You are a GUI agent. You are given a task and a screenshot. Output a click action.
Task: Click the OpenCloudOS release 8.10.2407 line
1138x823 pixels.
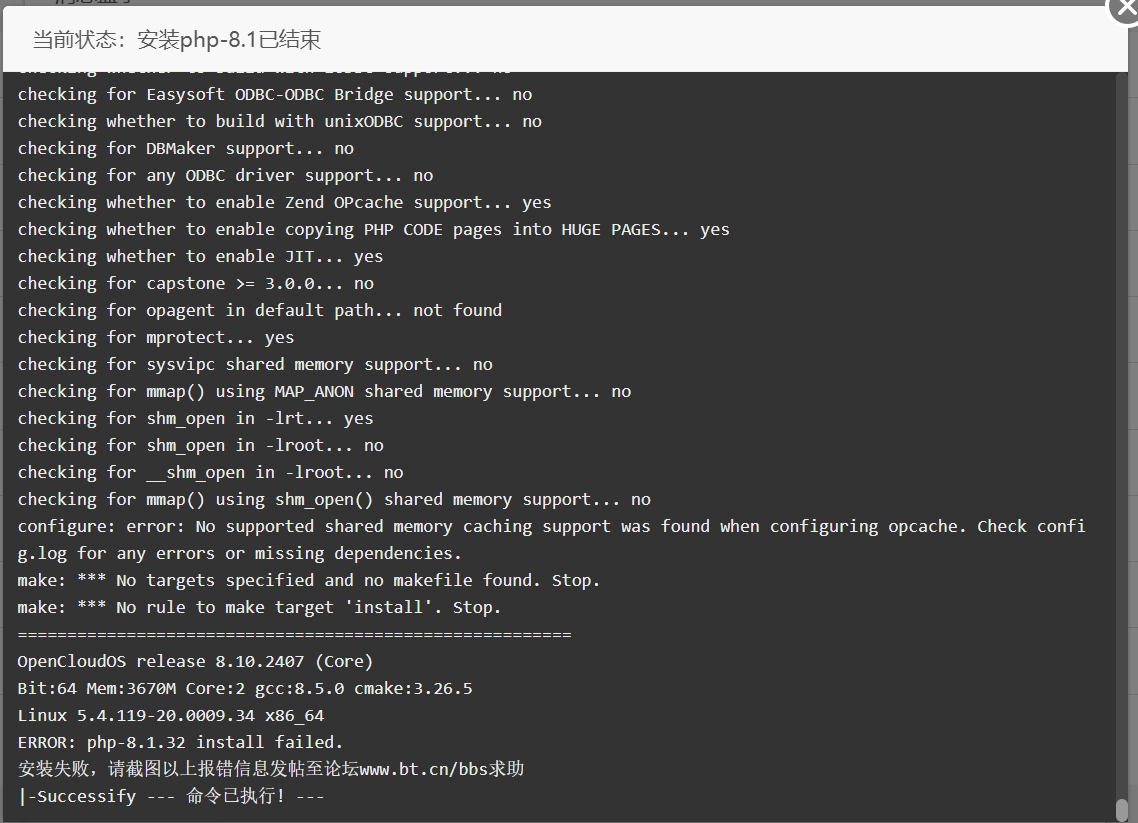(195, 661)
